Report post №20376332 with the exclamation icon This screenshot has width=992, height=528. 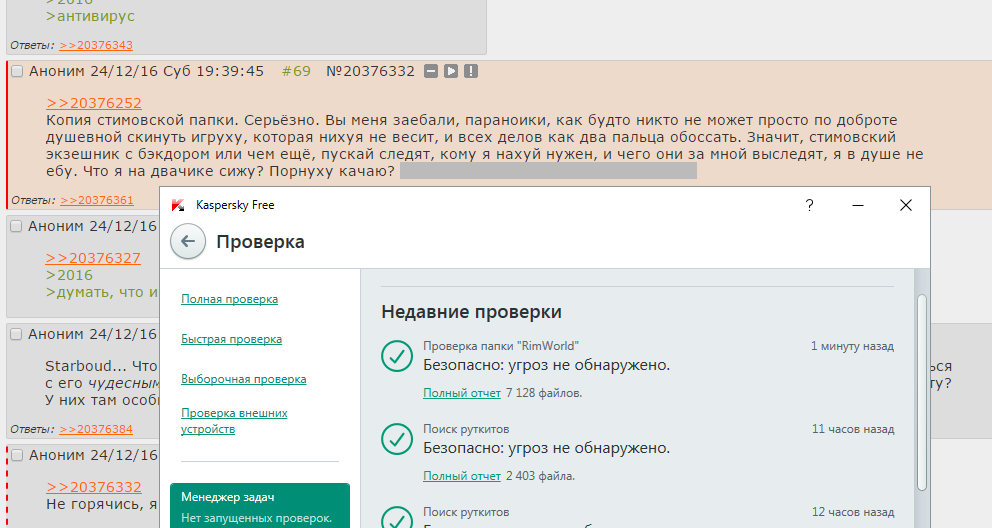(x=471, y=71)
